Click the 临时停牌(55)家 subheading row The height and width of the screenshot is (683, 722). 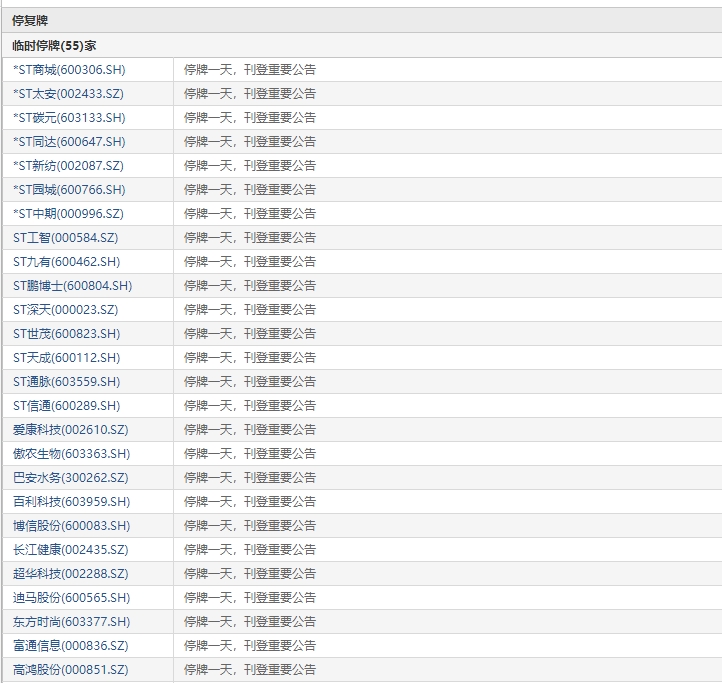tap(54, 46)
